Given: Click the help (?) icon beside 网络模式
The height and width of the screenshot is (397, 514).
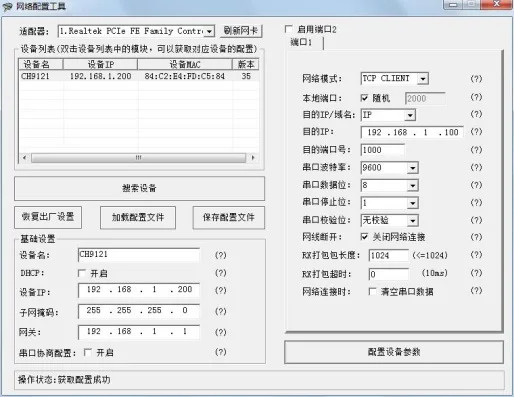Looking at the screenshot, I should pyautogui.click(x=476, y=79).
